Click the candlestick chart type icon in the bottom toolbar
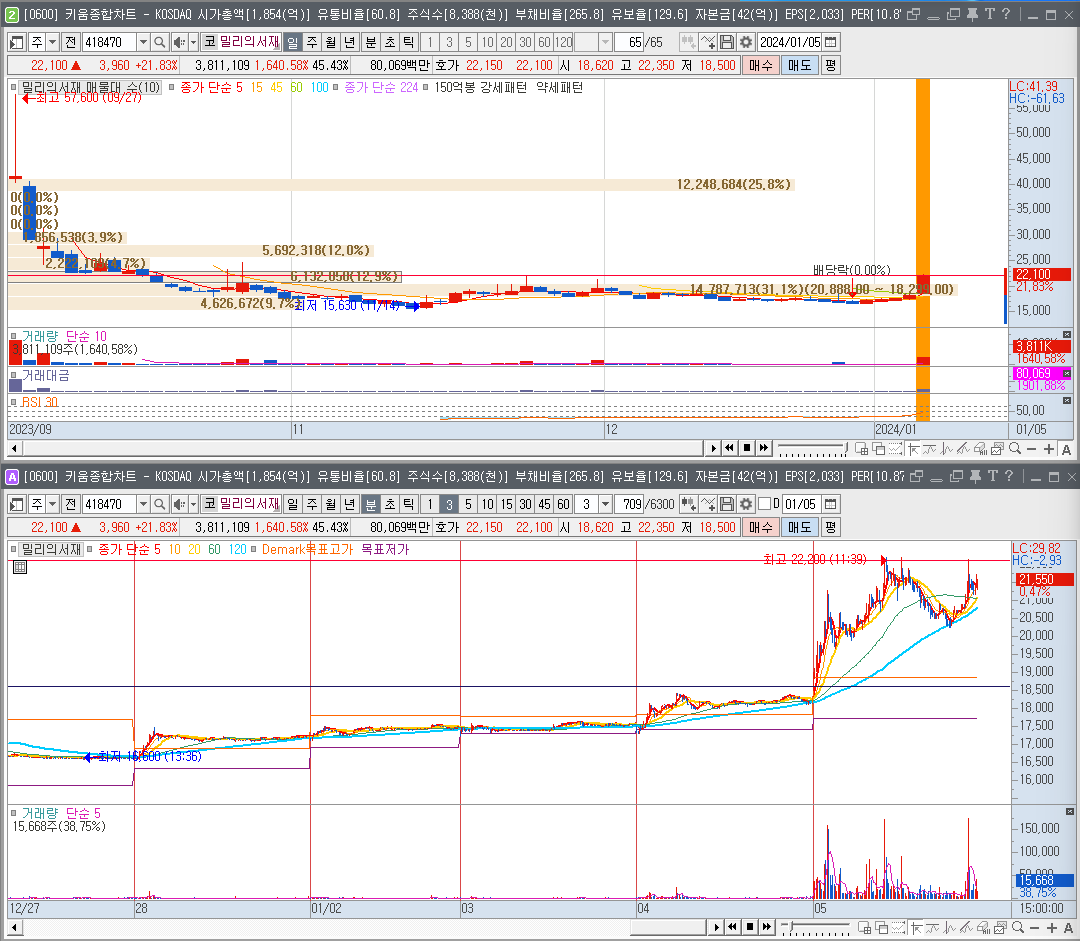 click(688, 504)
